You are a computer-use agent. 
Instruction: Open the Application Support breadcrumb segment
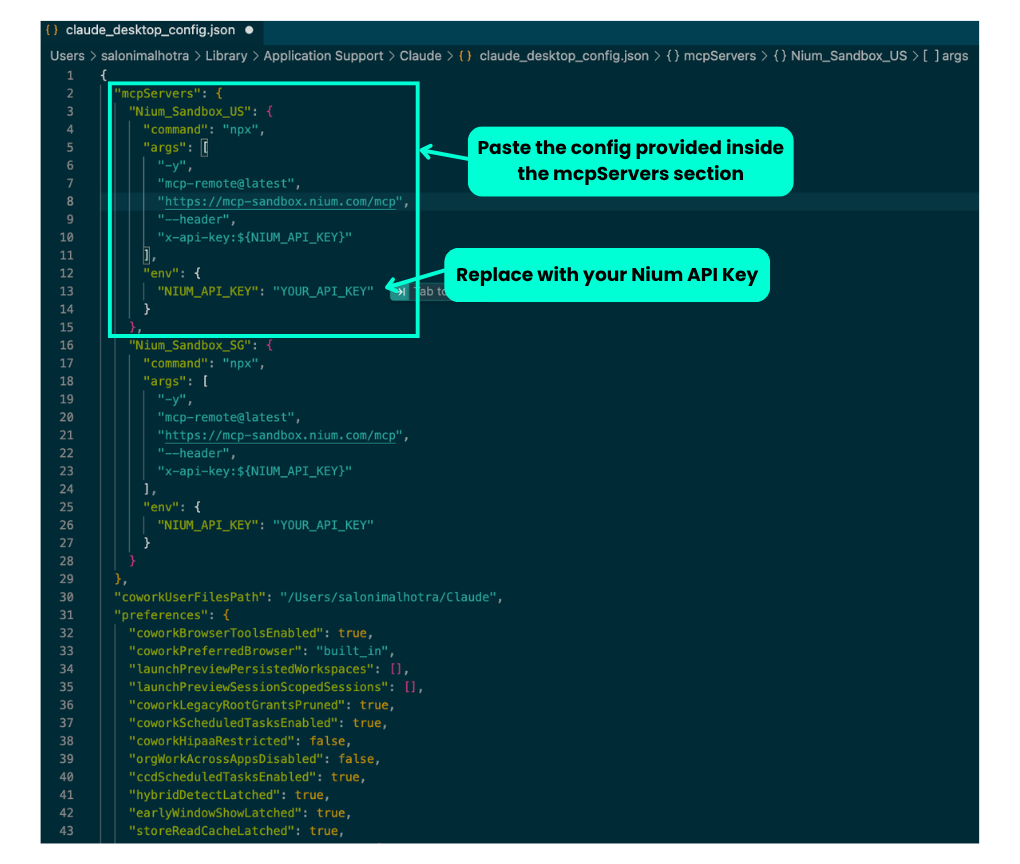[323, 56]
